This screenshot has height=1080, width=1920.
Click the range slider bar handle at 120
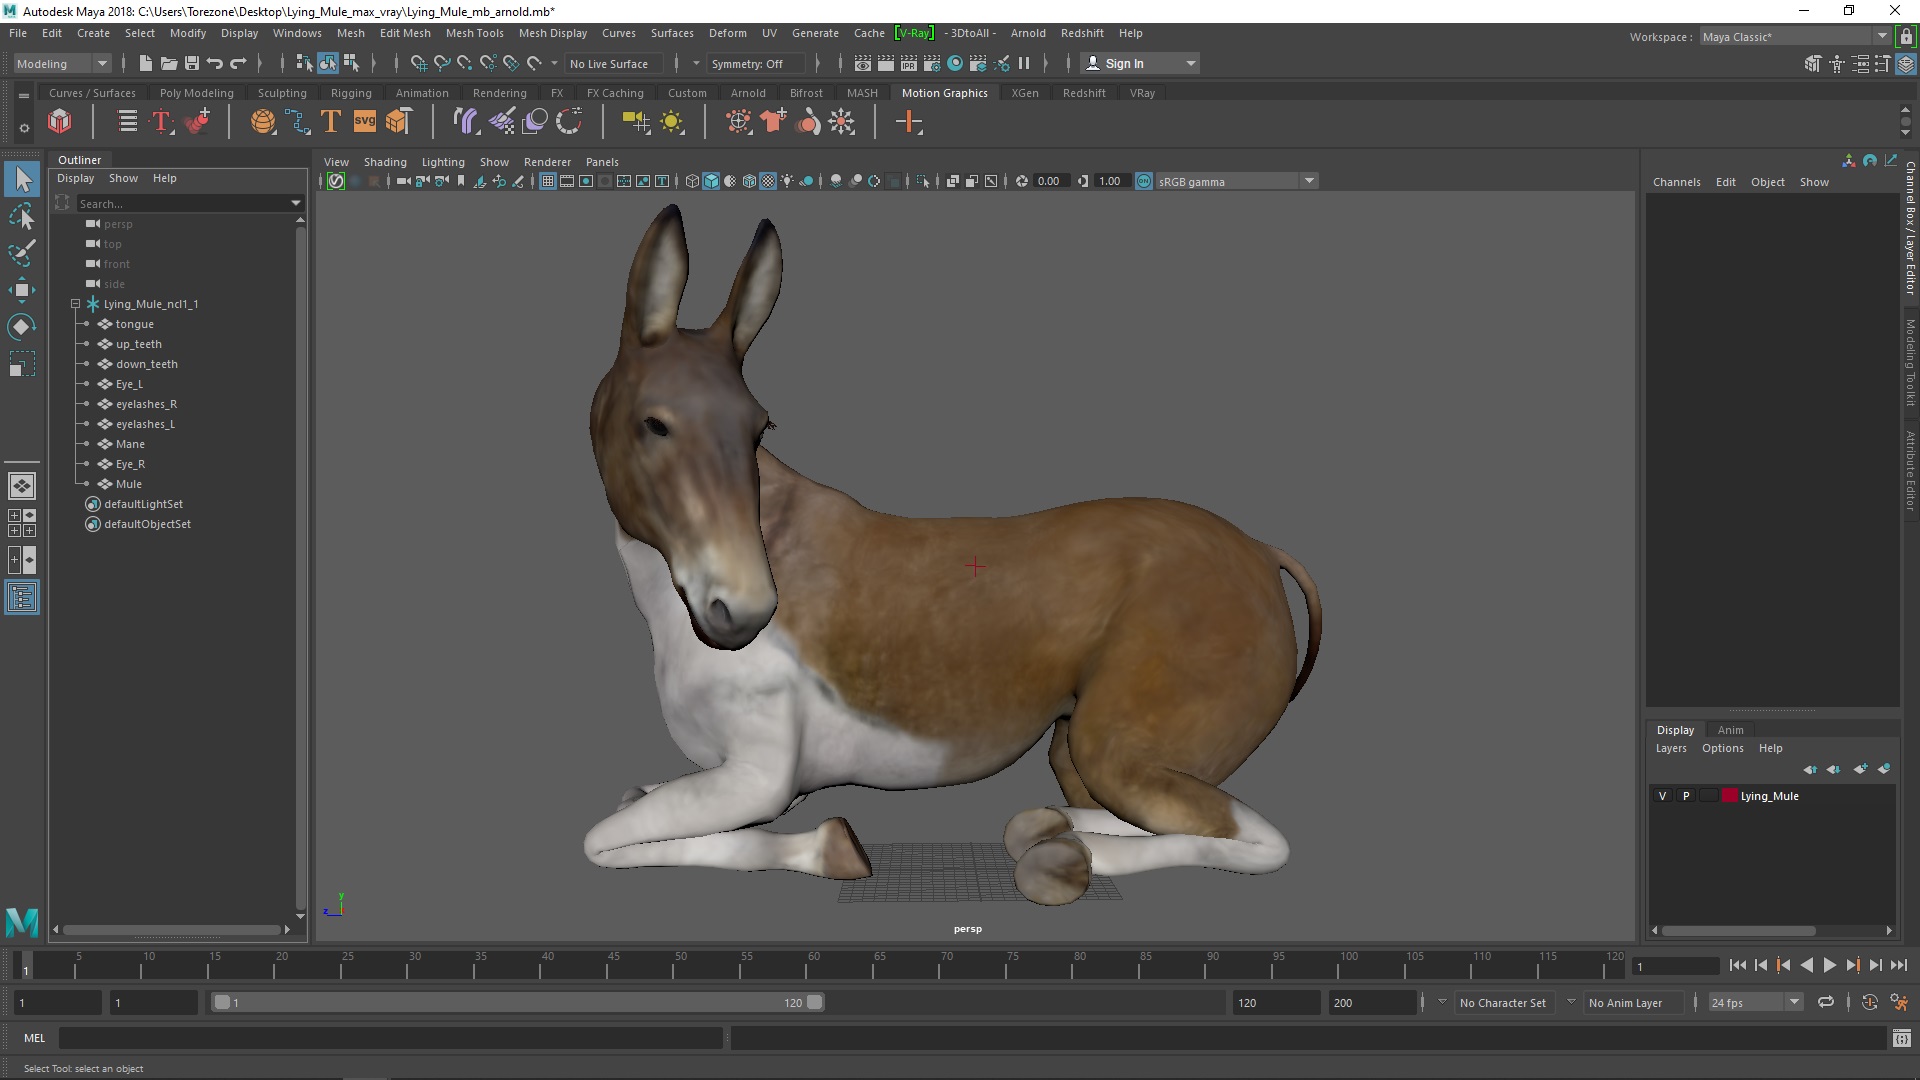pyautogui.click(x=814, y=1002)
